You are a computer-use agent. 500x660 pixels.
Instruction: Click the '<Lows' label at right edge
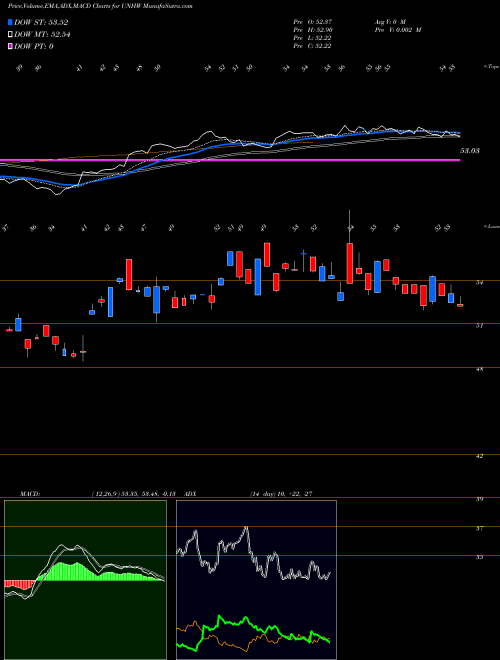click(491, 226)
